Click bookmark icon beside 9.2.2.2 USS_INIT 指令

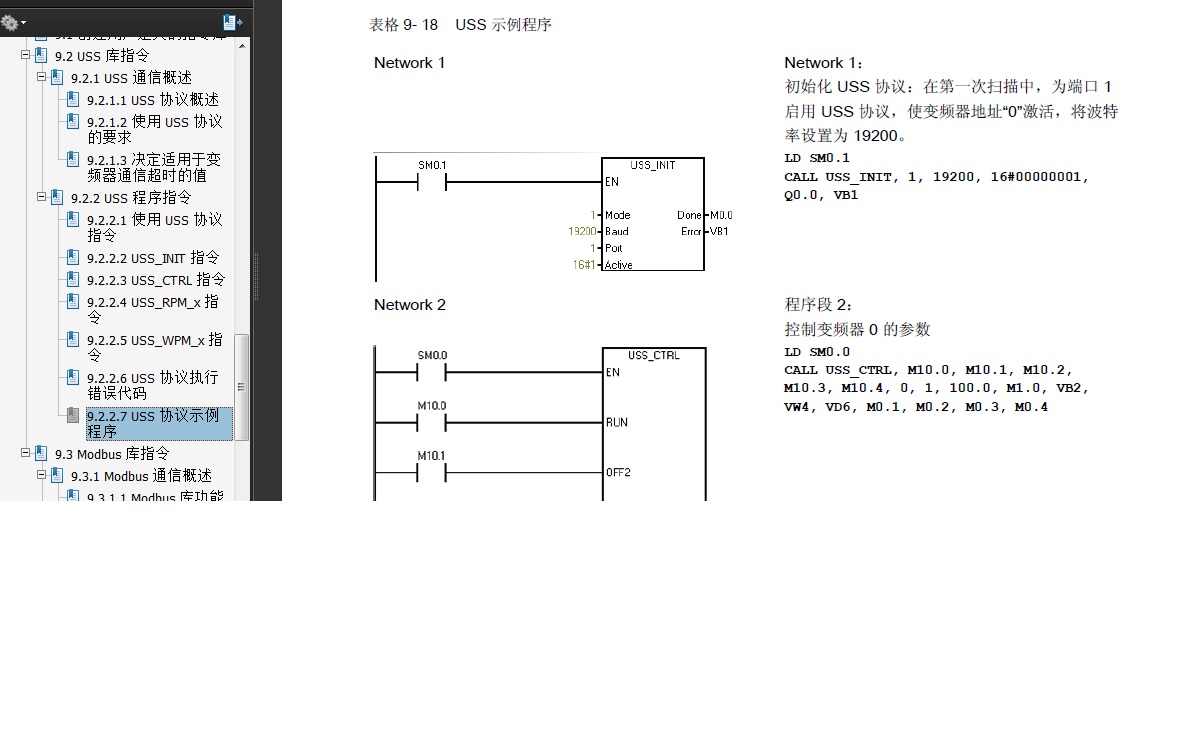[x=73, y=256]
